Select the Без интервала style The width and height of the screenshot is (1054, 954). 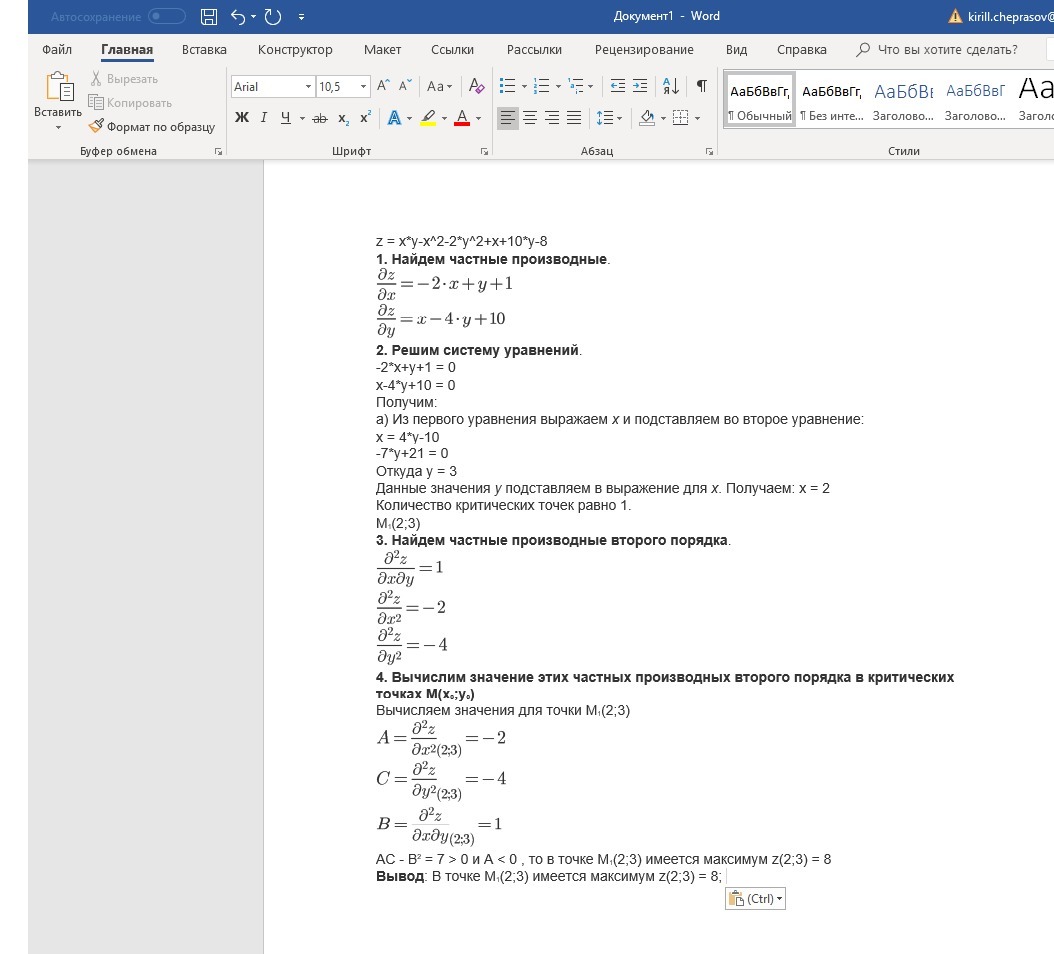tap(832, 100)
